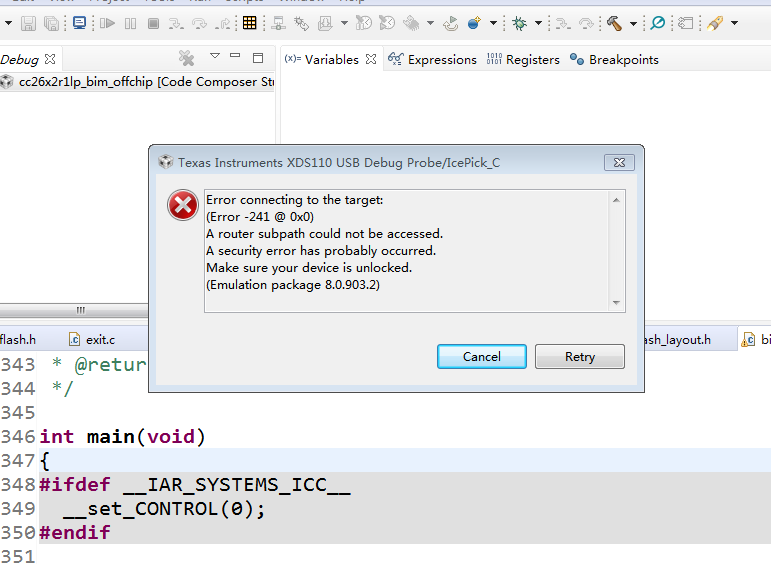
Task: Switch to the Variables tab
Action: coord(331,59)
